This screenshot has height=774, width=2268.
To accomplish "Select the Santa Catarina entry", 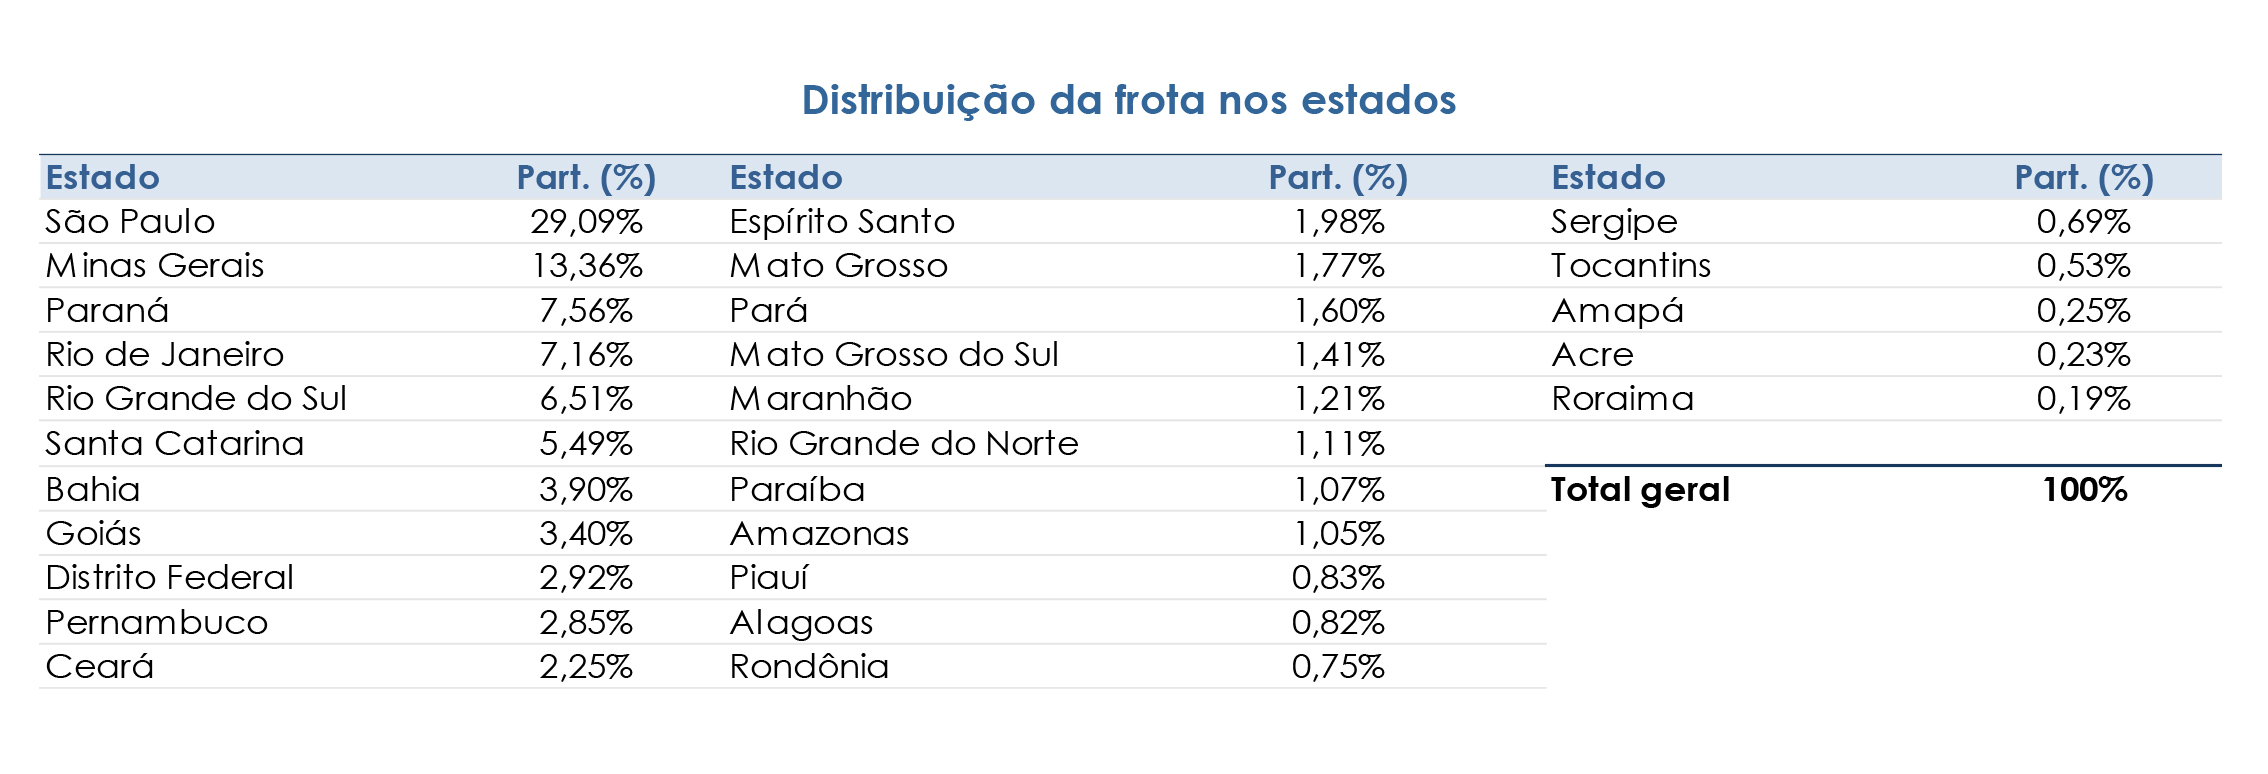I will pos(175,444).
